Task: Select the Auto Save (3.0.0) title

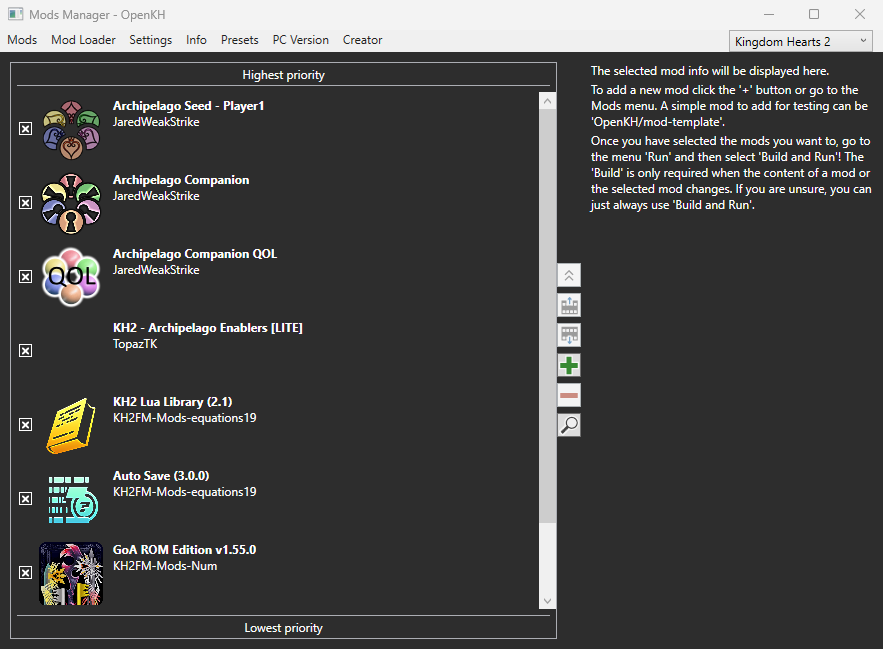Action: pyautogui.click(x=161, y=475)
